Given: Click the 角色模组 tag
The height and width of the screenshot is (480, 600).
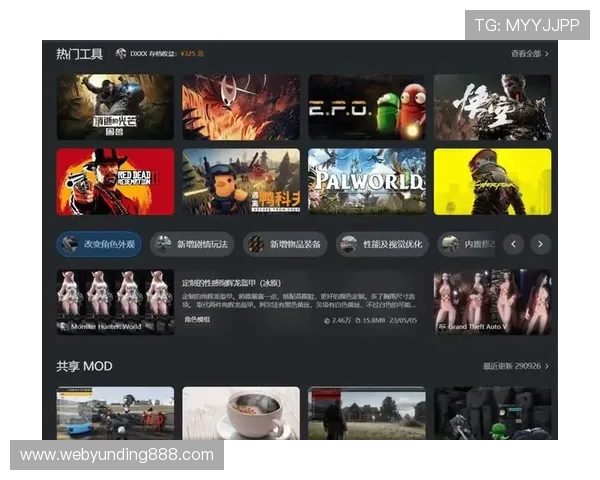Looking at the screenshot, I should point(198,320).
